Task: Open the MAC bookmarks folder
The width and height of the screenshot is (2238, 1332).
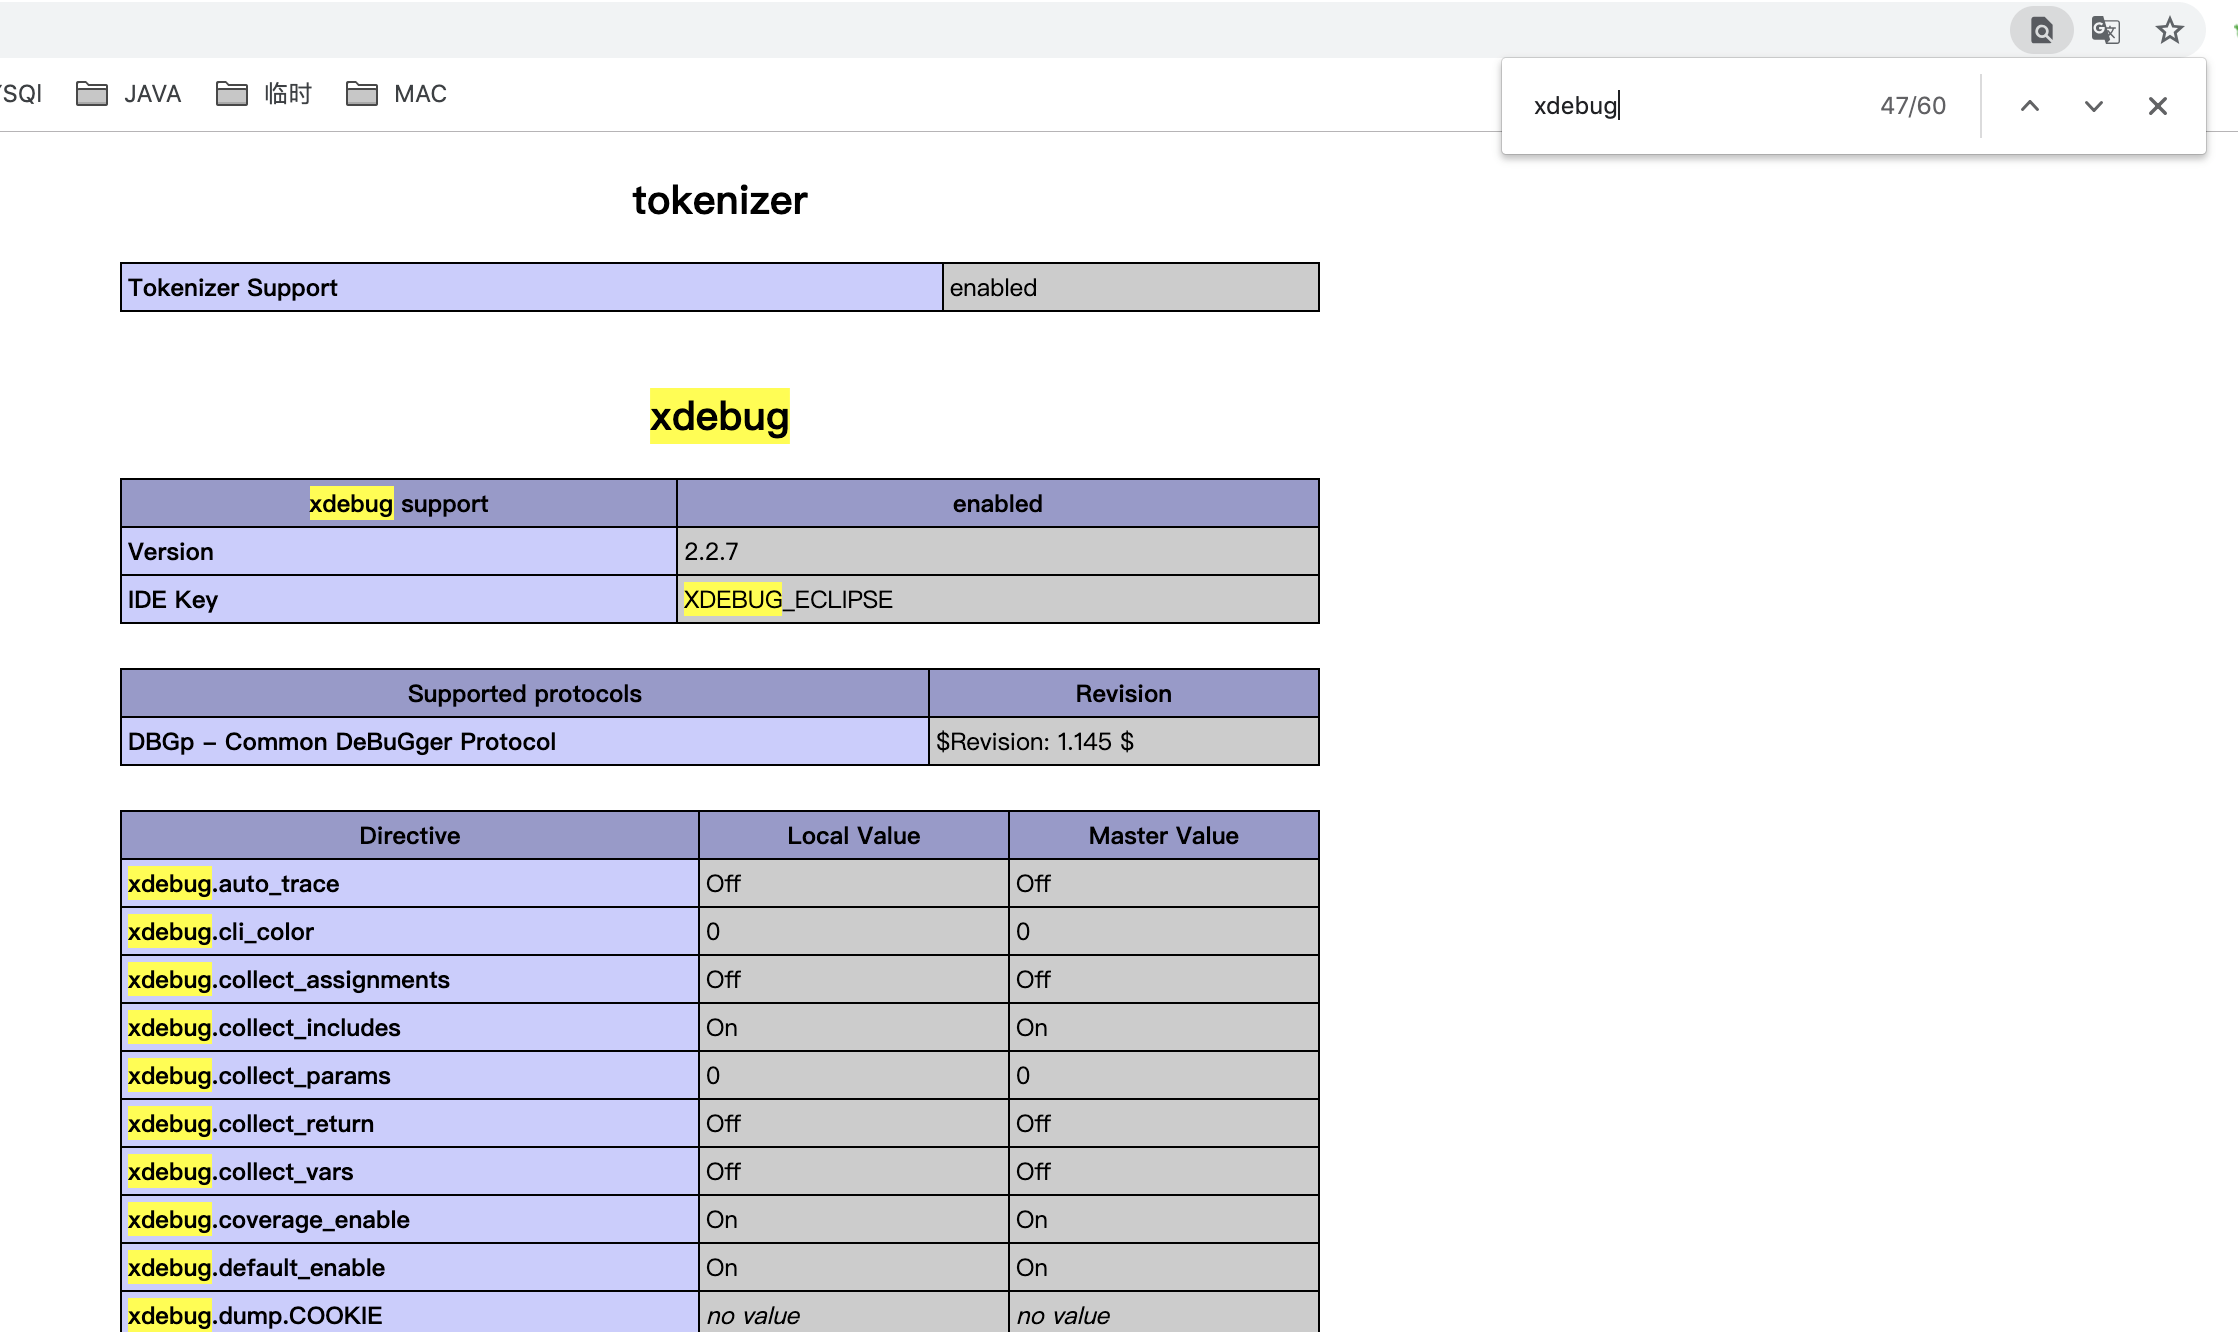Action: point(397,94)
